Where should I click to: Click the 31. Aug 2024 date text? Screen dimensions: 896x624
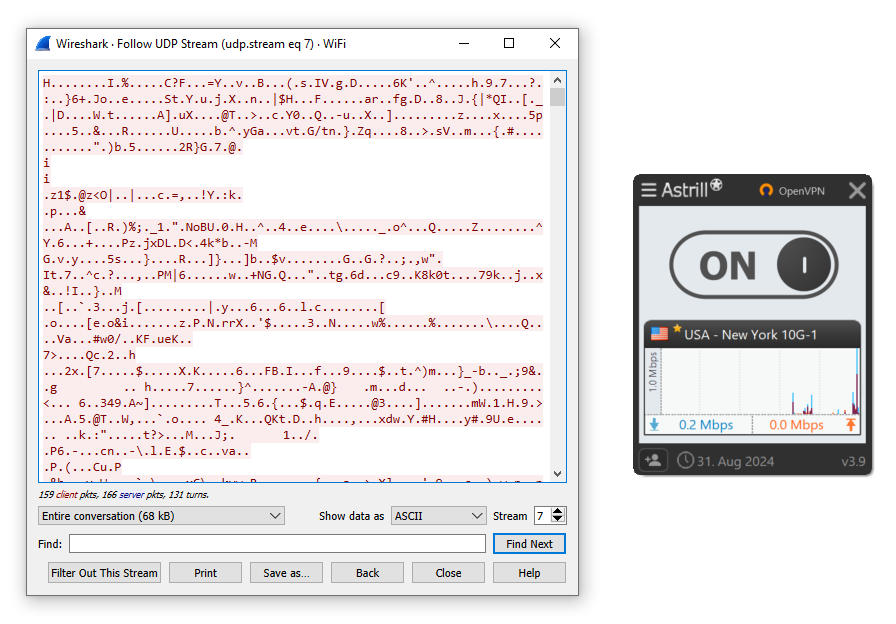[735, 461]
